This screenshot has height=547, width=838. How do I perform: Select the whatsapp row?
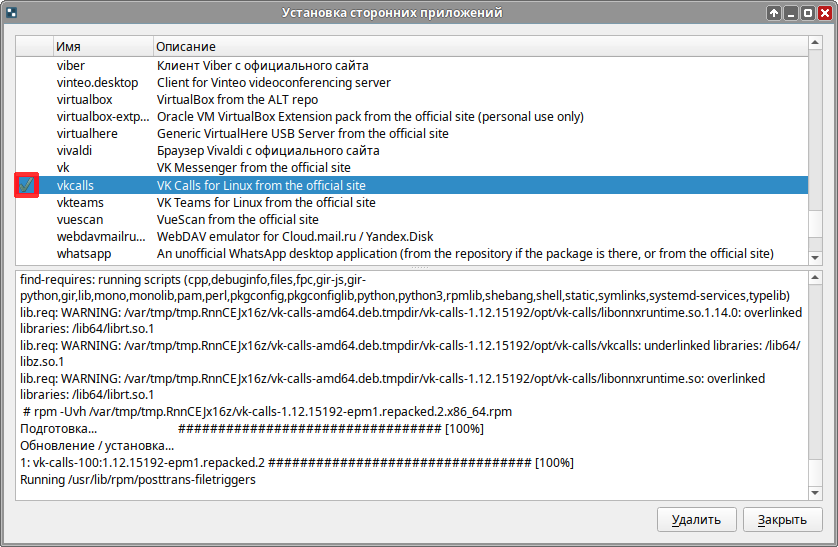pos(412,254)
